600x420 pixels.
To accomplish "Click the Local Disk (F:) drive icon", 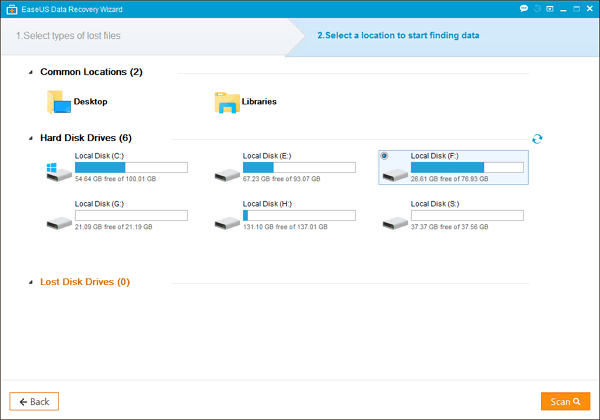I will (x=395, y=175).
